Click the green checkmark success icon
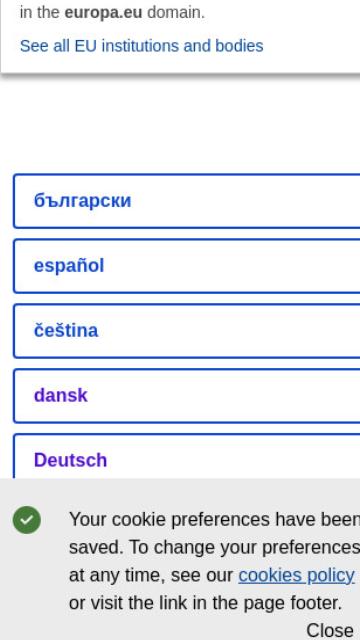The width and height of the screenshot is (360, 640). click(27, 520)
